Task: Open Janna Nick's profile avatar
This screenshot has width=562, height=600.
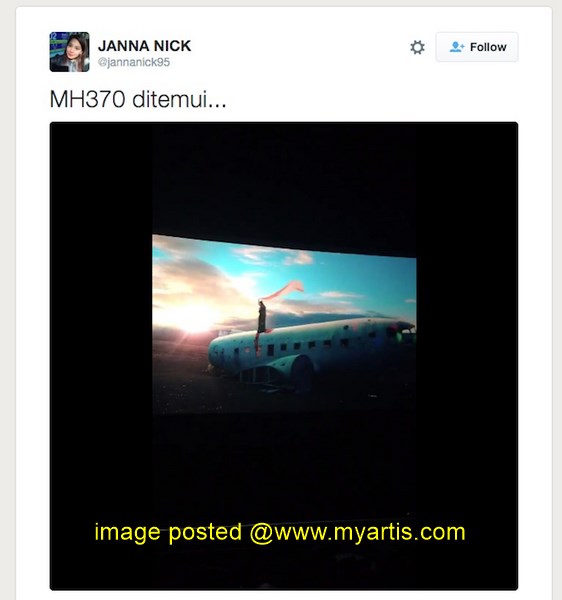Action: [x=69, y=52]
